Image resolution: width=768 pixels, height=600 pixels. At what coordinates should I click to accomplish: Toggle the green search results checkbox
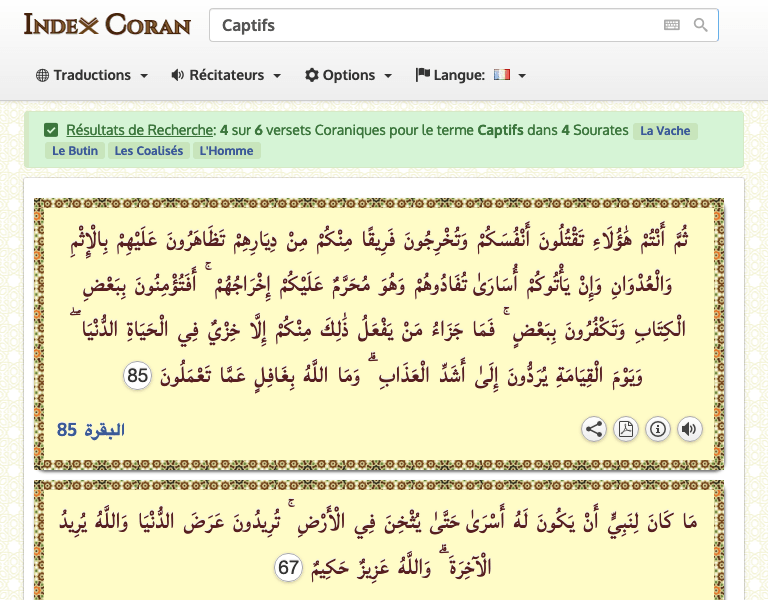(x=51, y=130)
